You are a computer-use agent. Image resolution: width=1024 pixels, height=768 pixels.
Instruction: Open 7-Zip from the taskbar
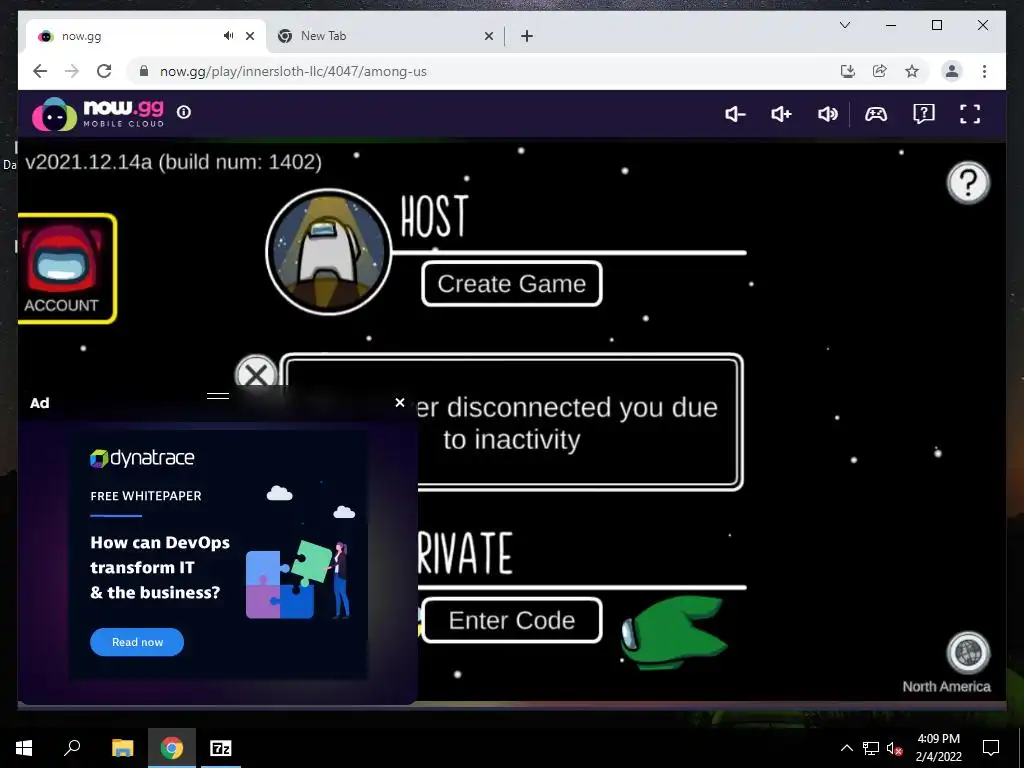coord(221,748)
